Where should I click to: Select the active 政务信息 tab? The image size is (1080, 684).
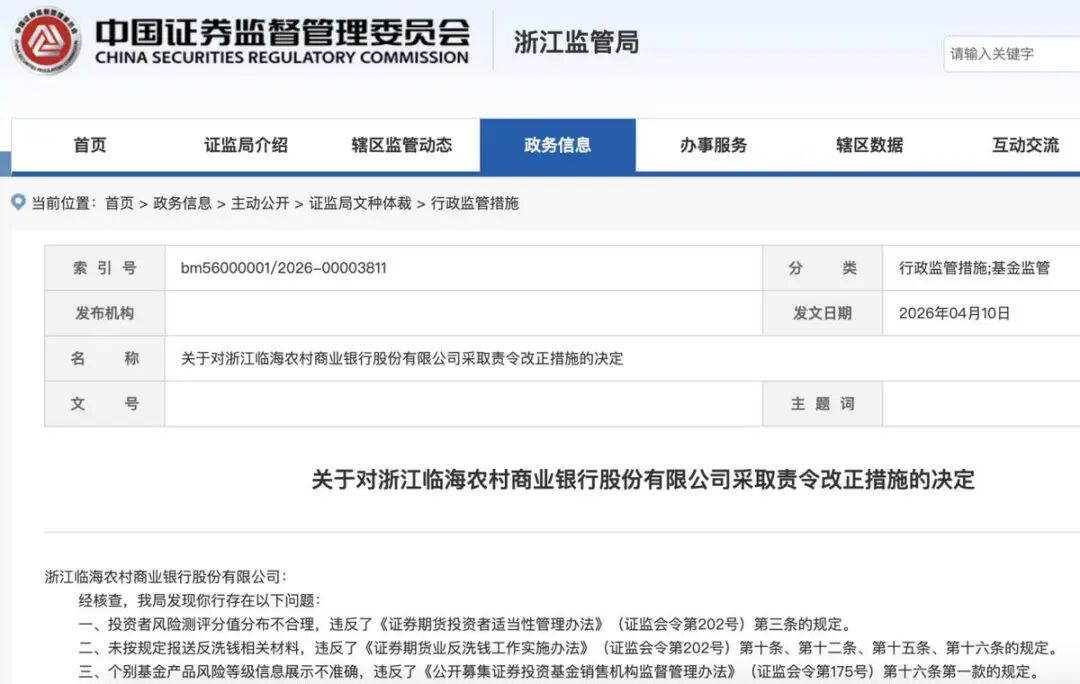(559, 144)
